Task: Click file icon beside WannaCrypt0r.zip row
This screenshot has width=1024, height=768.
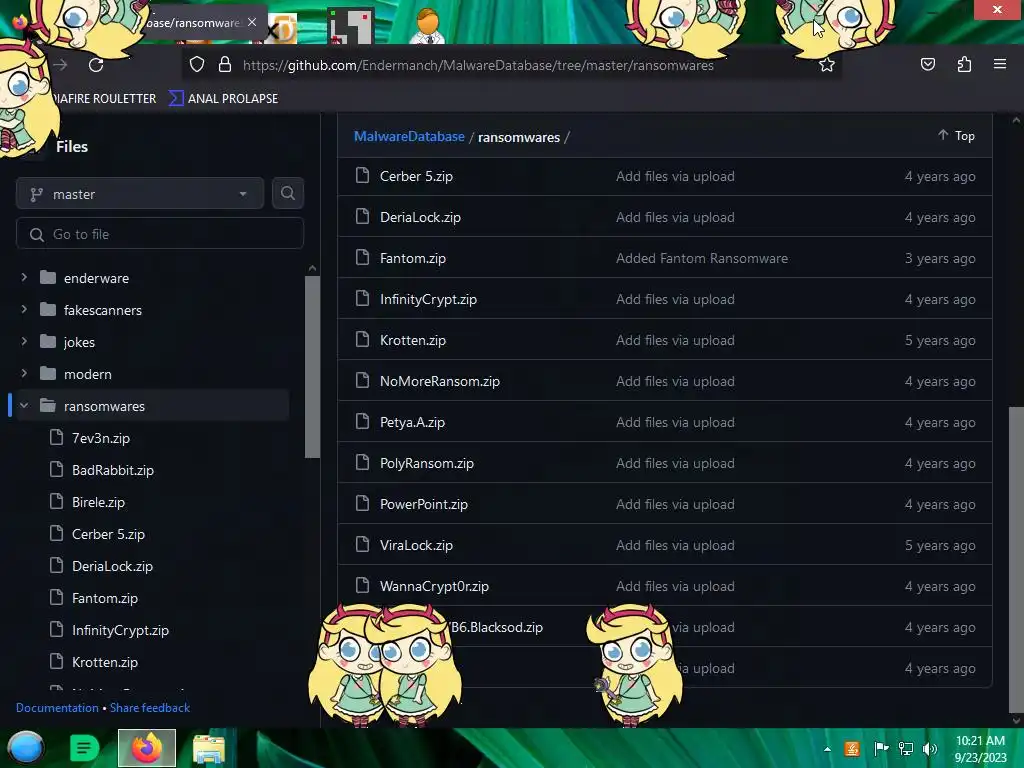Action: [x=362, y=585]
